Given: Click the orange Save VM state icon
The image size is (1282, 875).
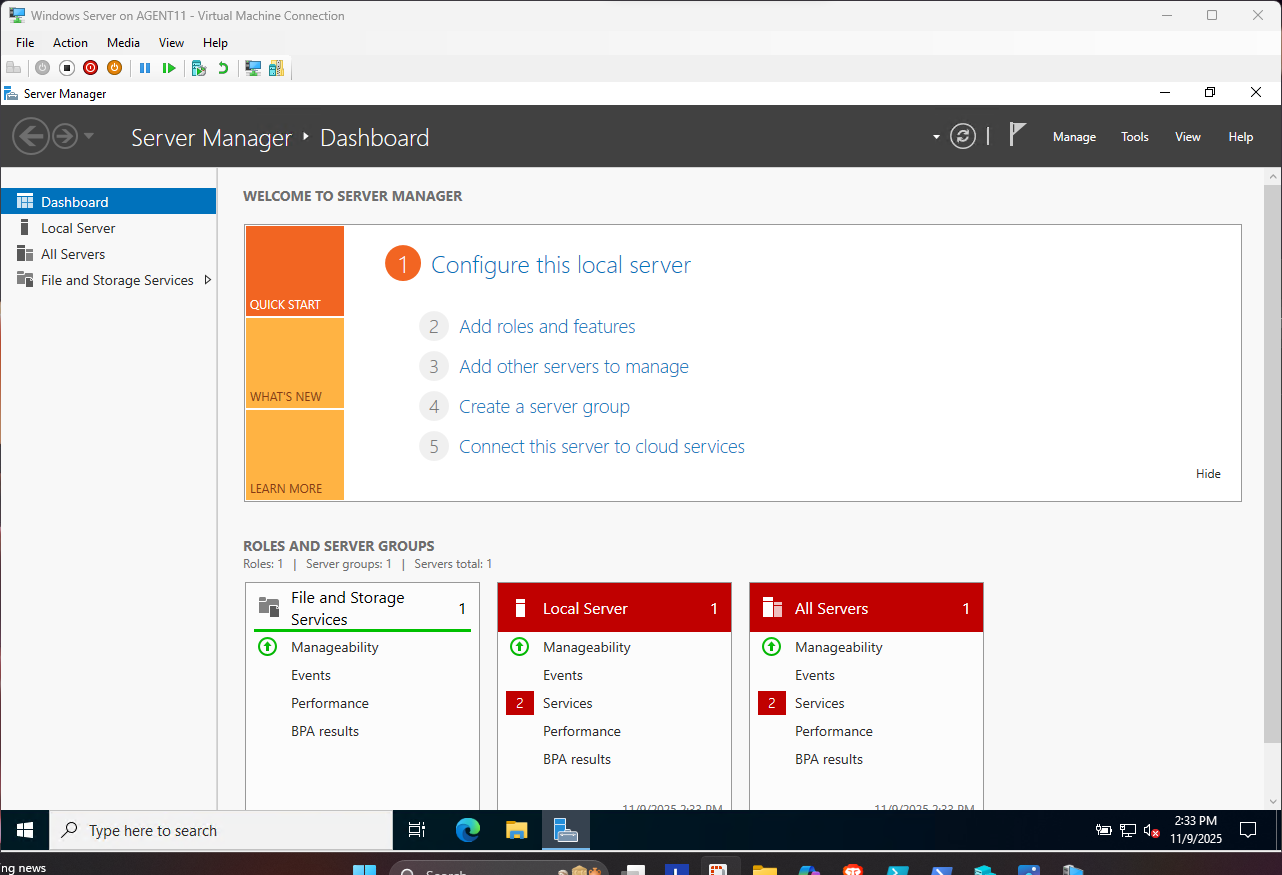Looking at the screenshot, I should [115, 68].
